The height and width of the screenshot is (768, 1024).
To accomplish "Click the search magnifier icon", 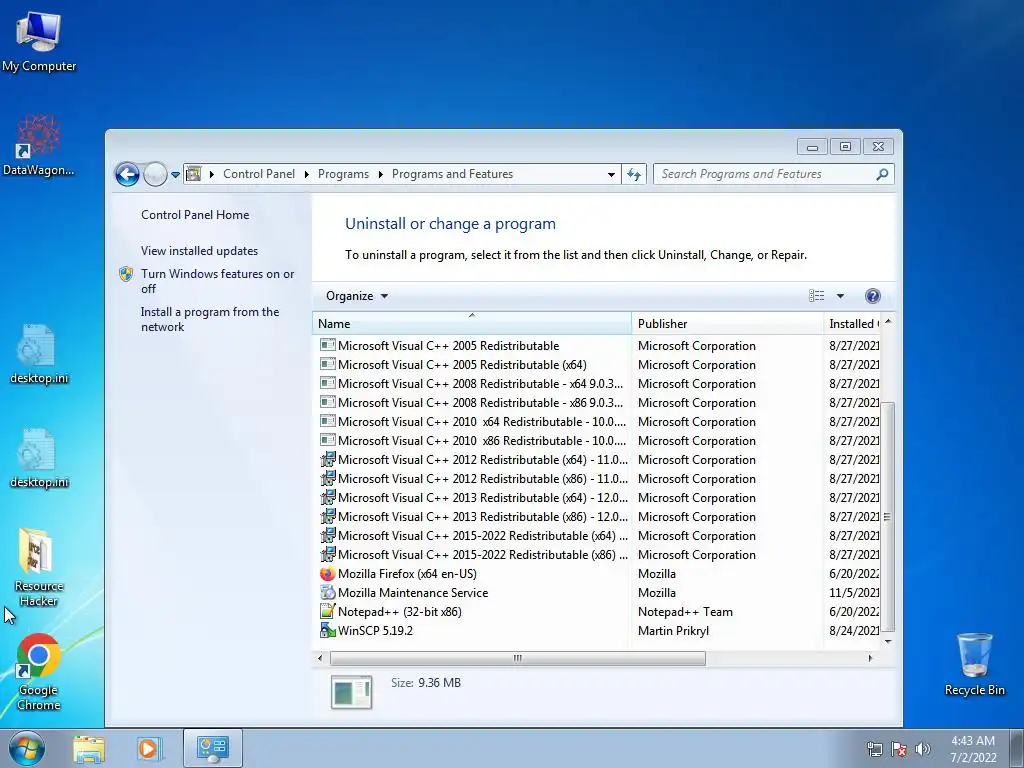I will pos(882,174).
